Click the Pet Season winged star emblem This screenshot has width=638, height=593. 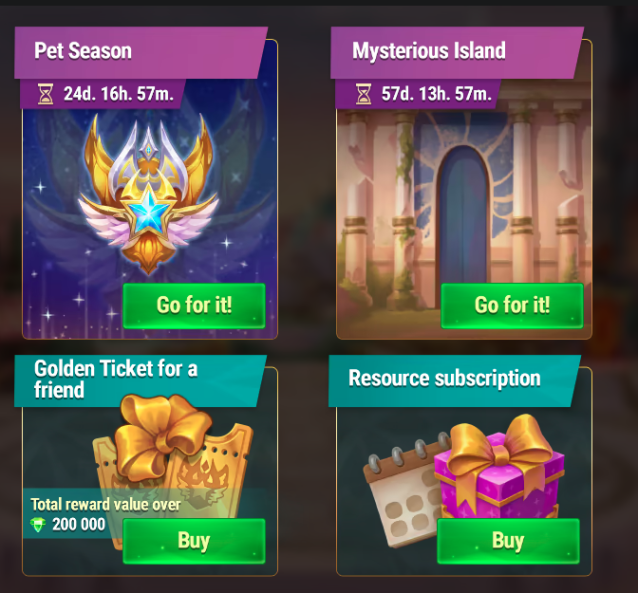[149, 193]
